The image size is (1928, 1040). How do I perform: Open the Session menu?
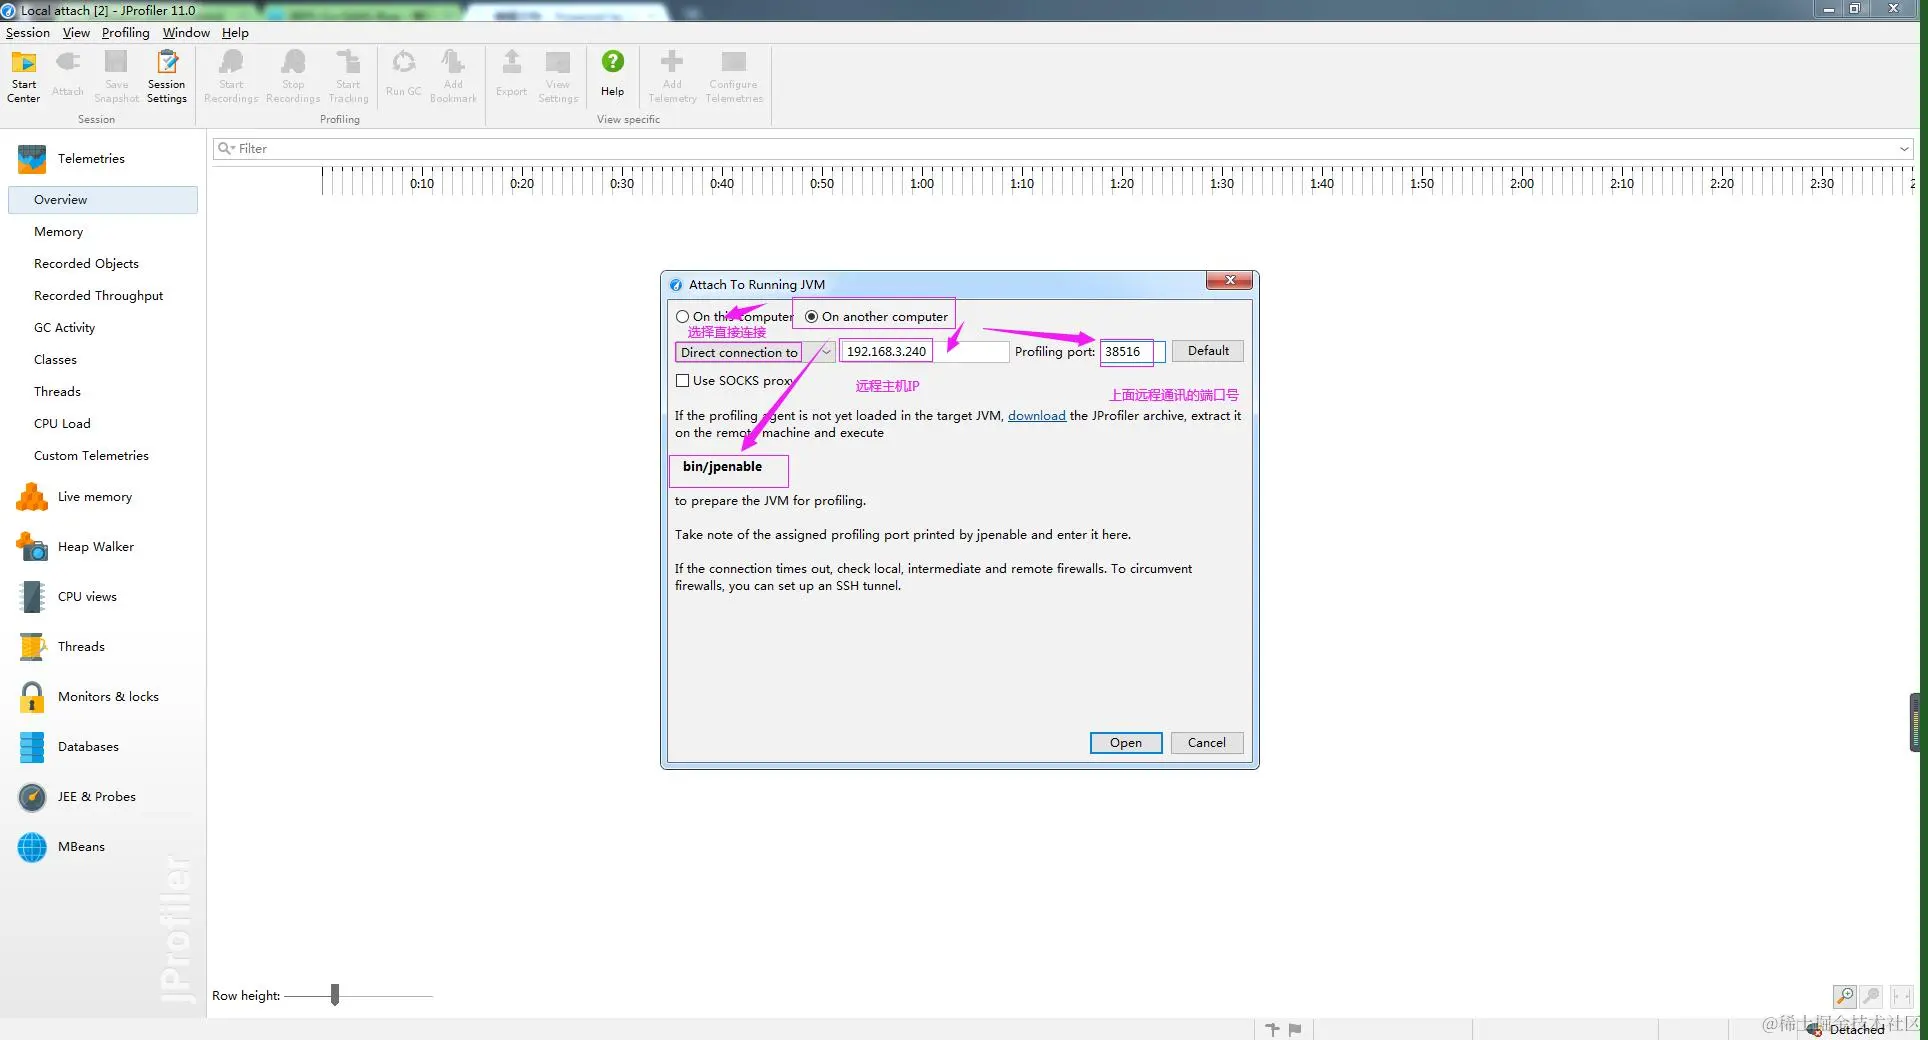[x=28, y=33]
